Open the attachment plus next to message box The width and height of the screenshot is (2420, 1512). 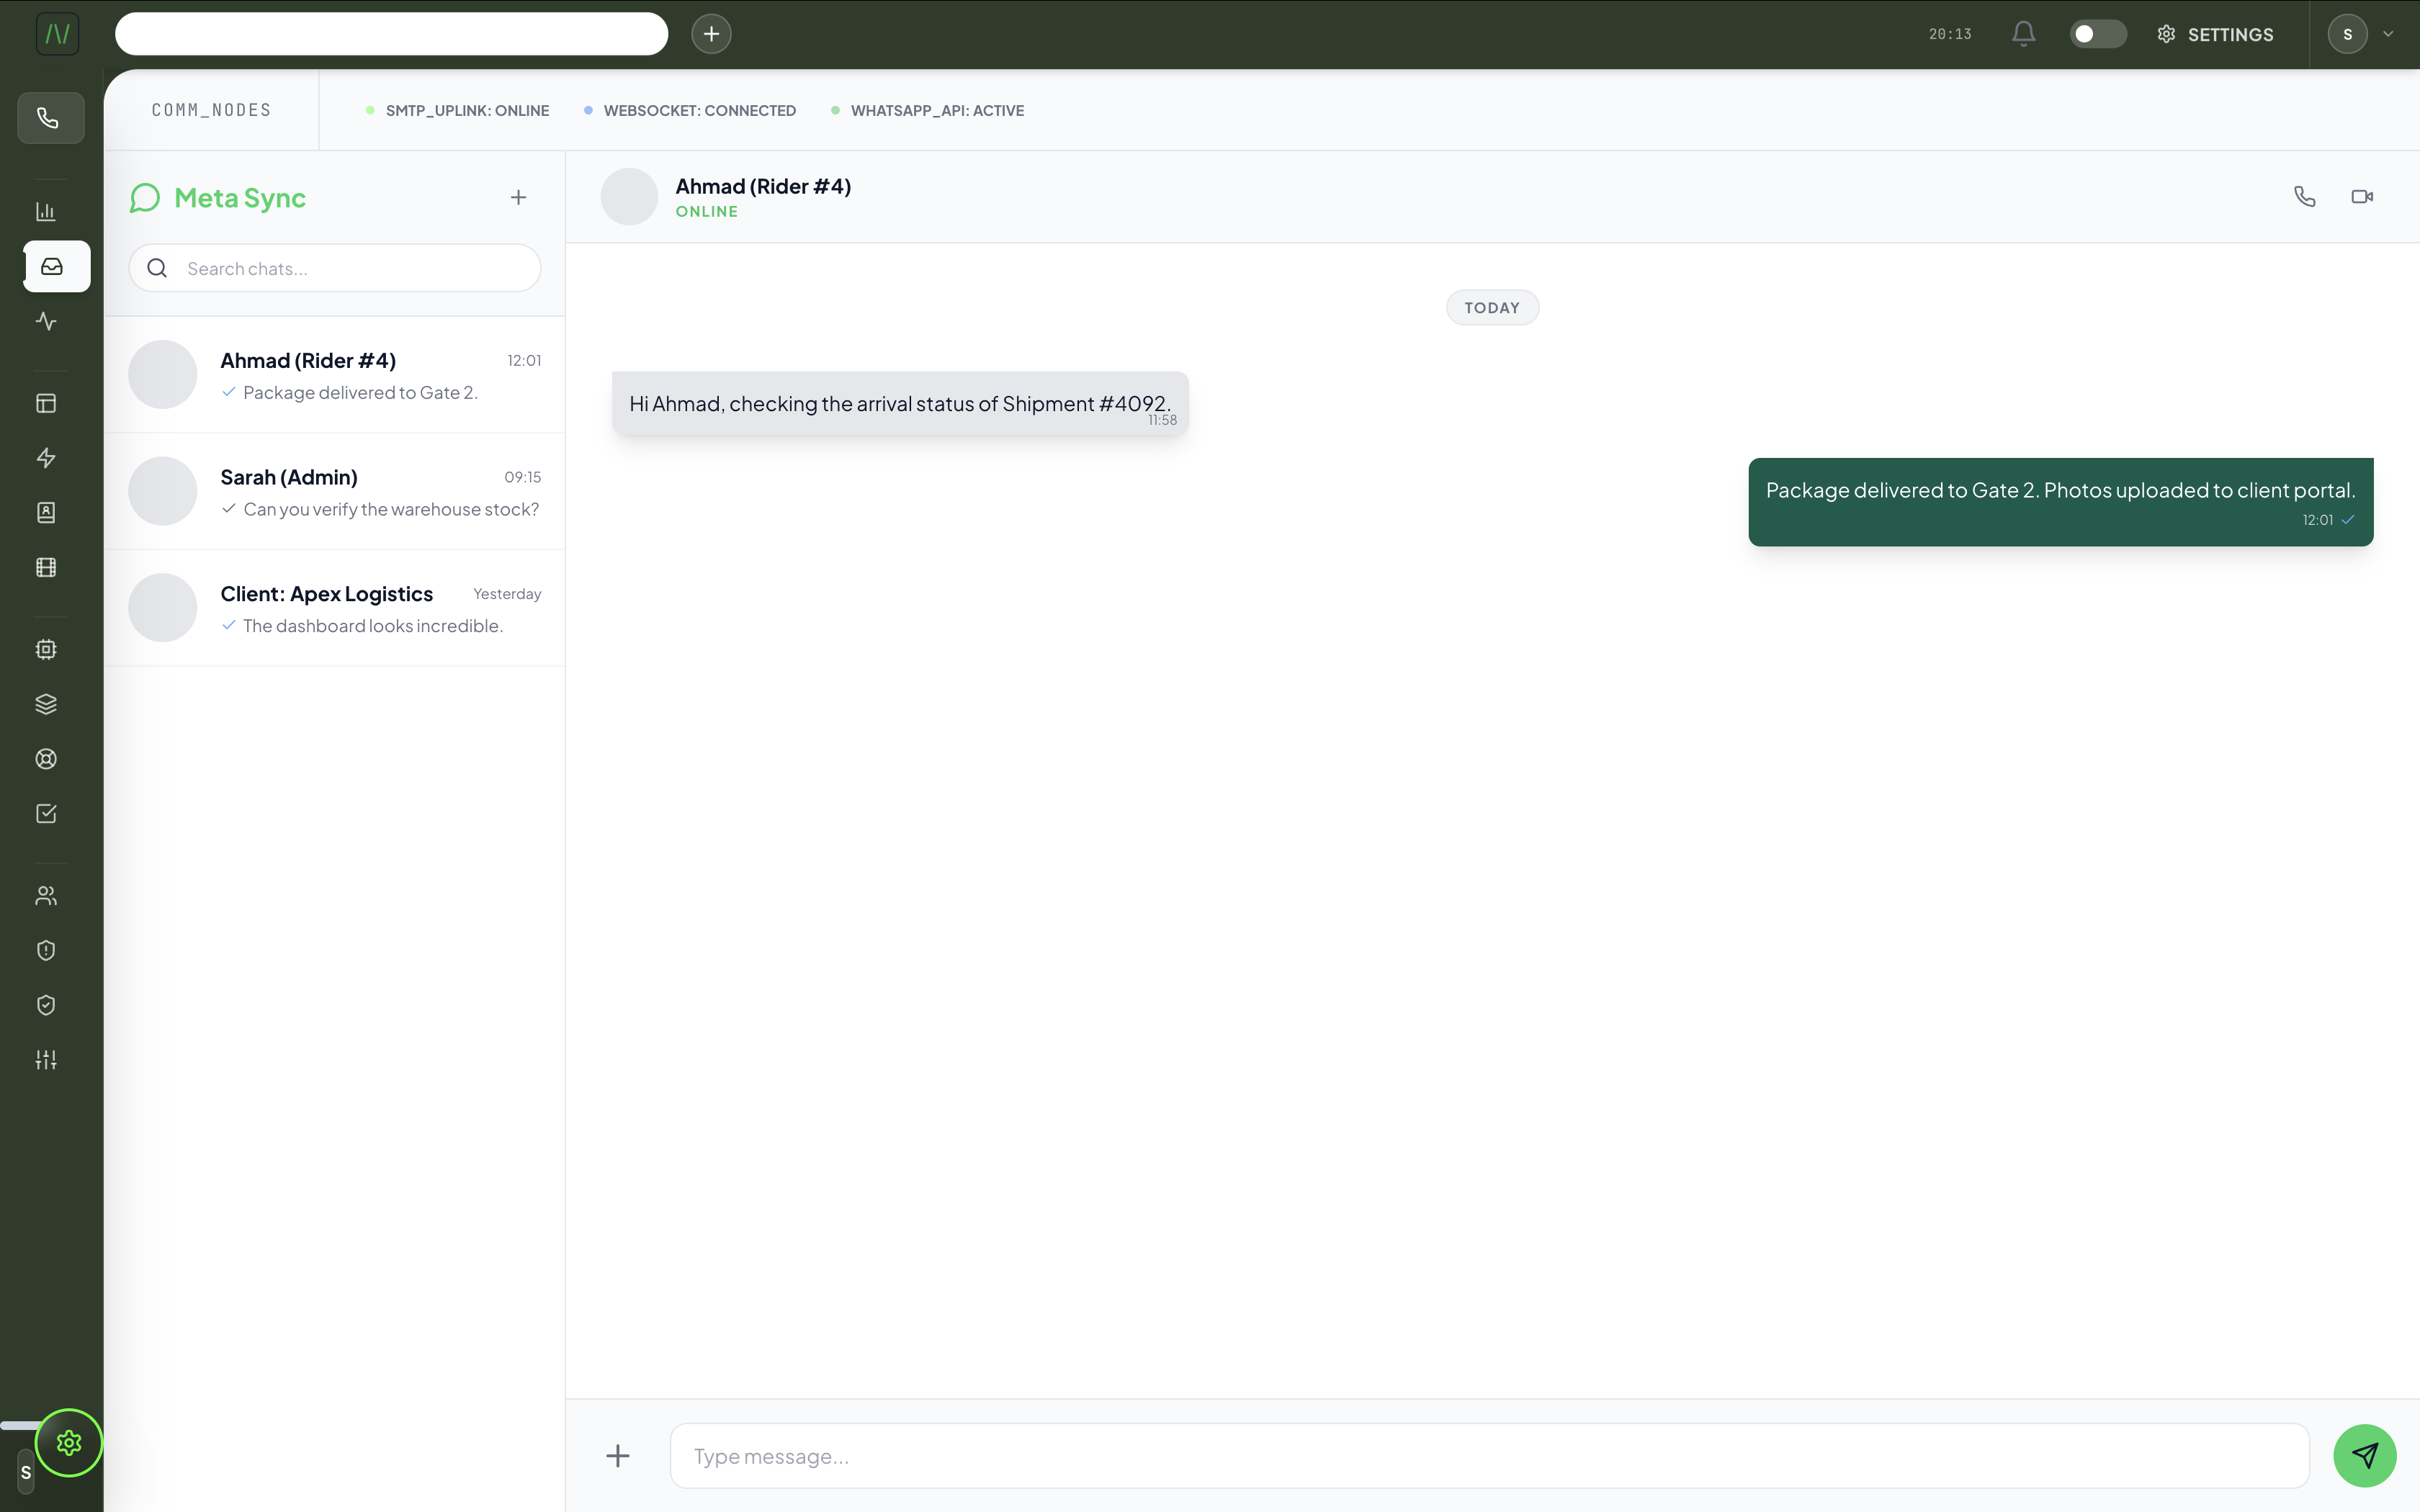[618, 1456]
